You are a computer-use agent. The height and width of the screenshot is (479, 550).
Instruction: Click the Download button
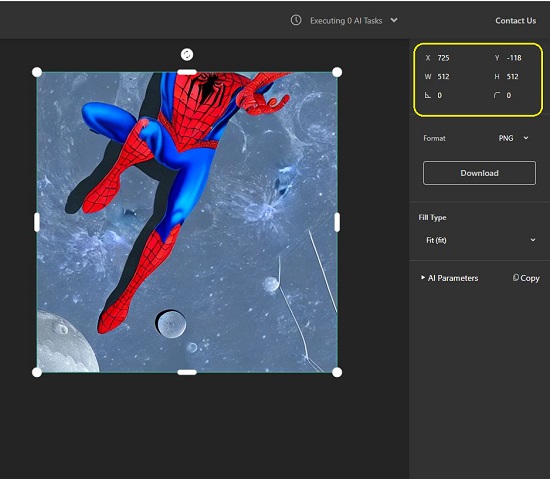click(479, 173)
